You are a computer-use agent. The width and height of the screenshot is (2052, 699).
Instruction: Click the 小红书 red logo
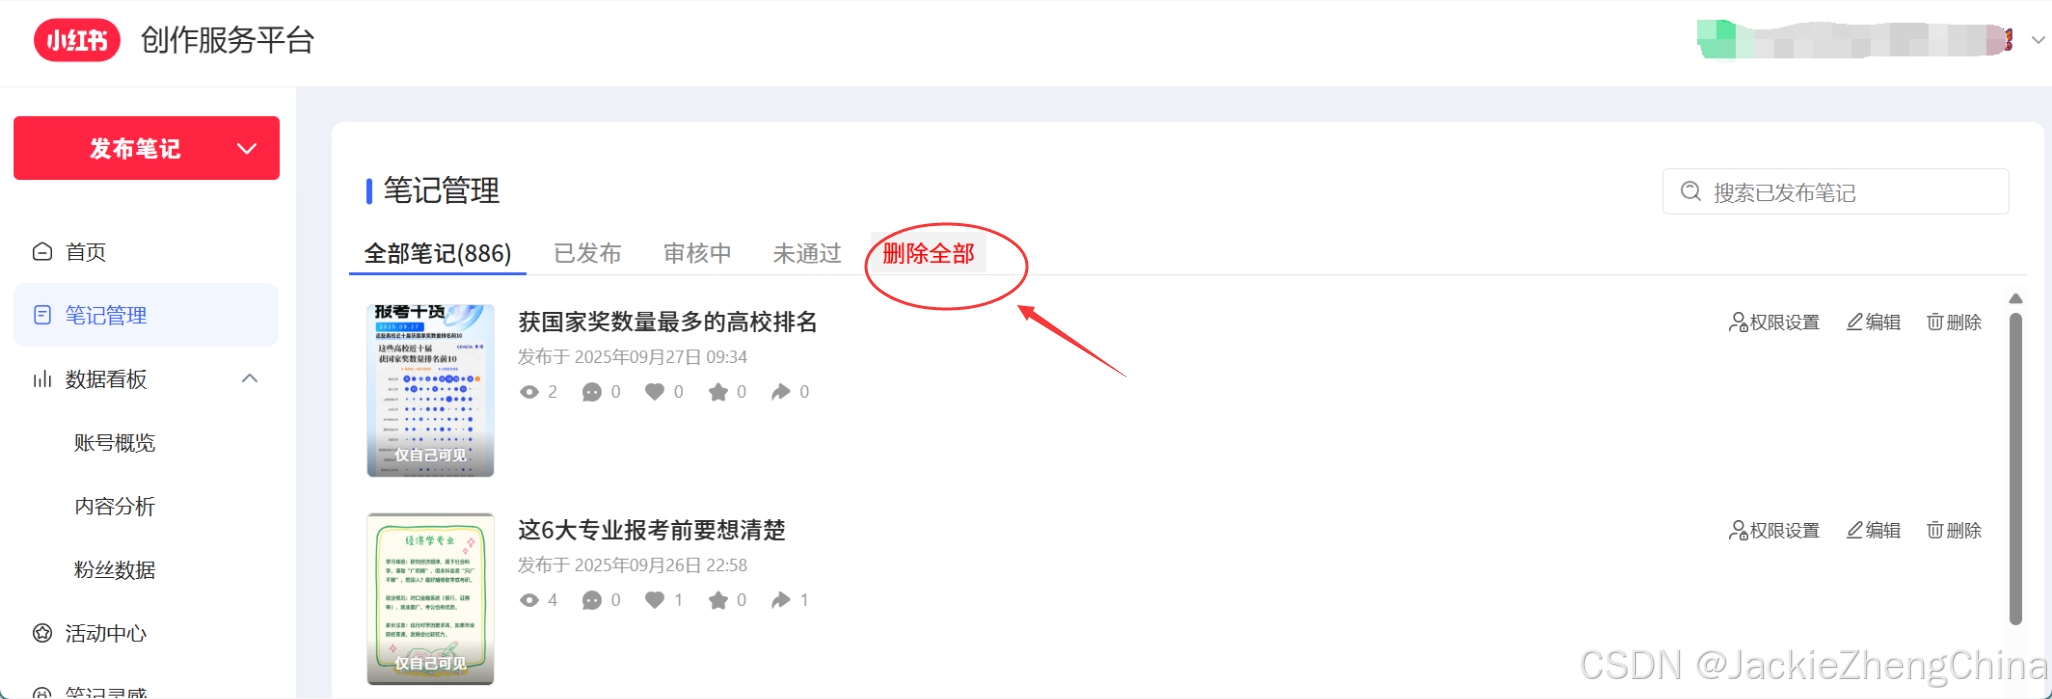click(x=77, y=40)
